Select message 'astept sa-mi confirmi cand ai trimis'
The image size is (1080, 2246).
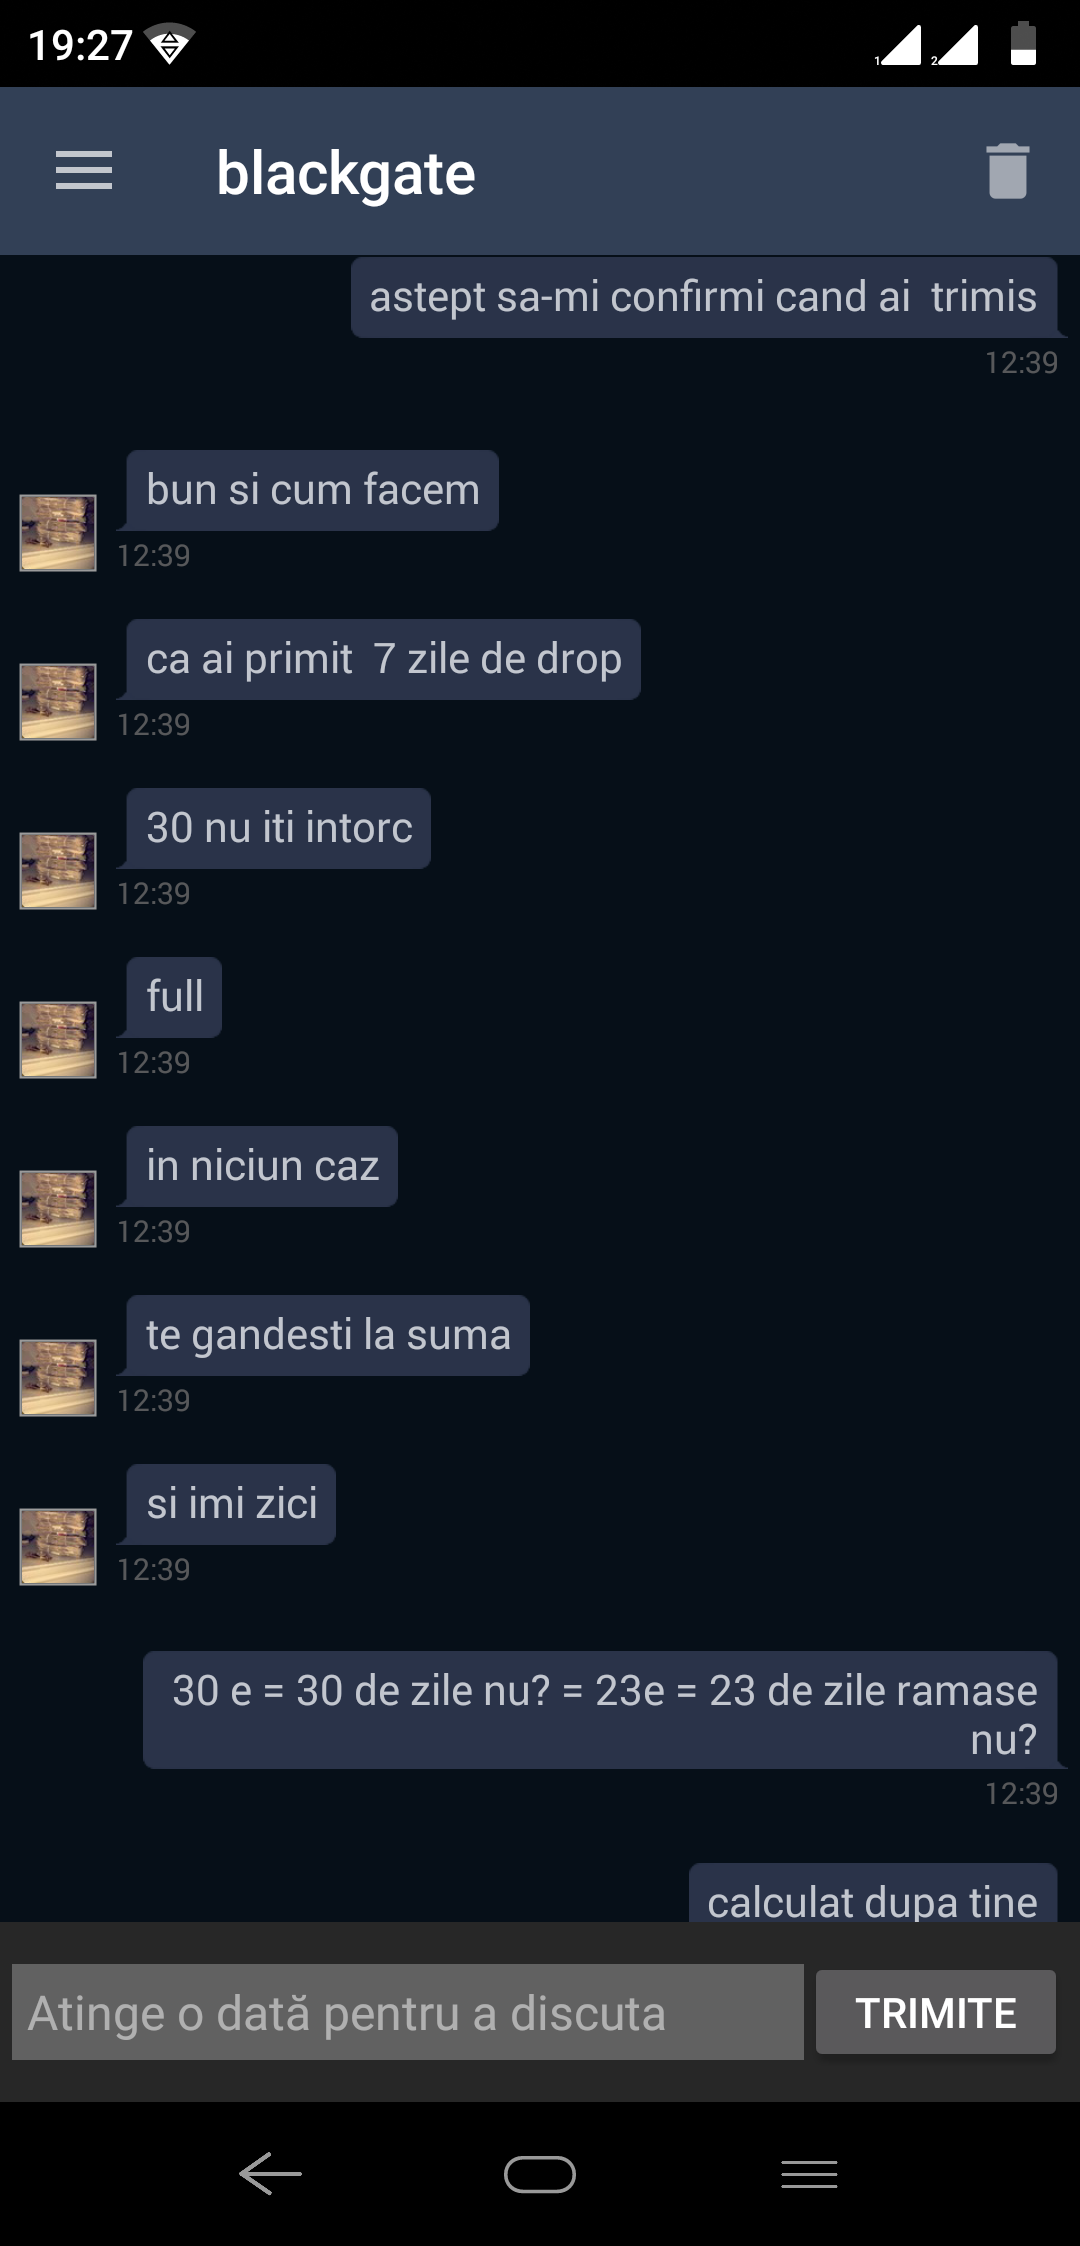(704, 297)
